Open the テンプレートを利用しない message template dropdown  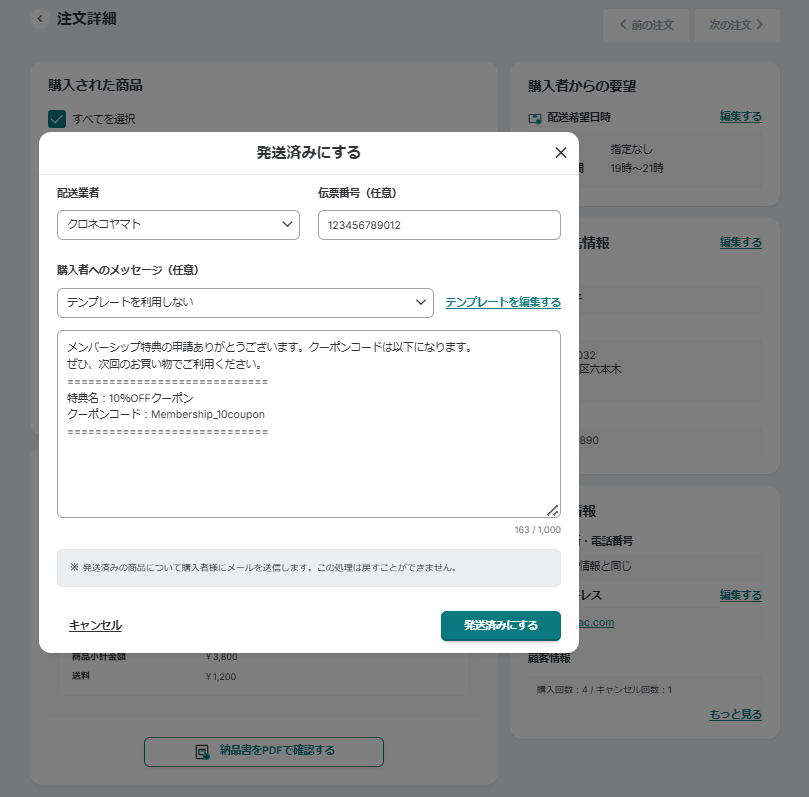[x=245, y=303]
